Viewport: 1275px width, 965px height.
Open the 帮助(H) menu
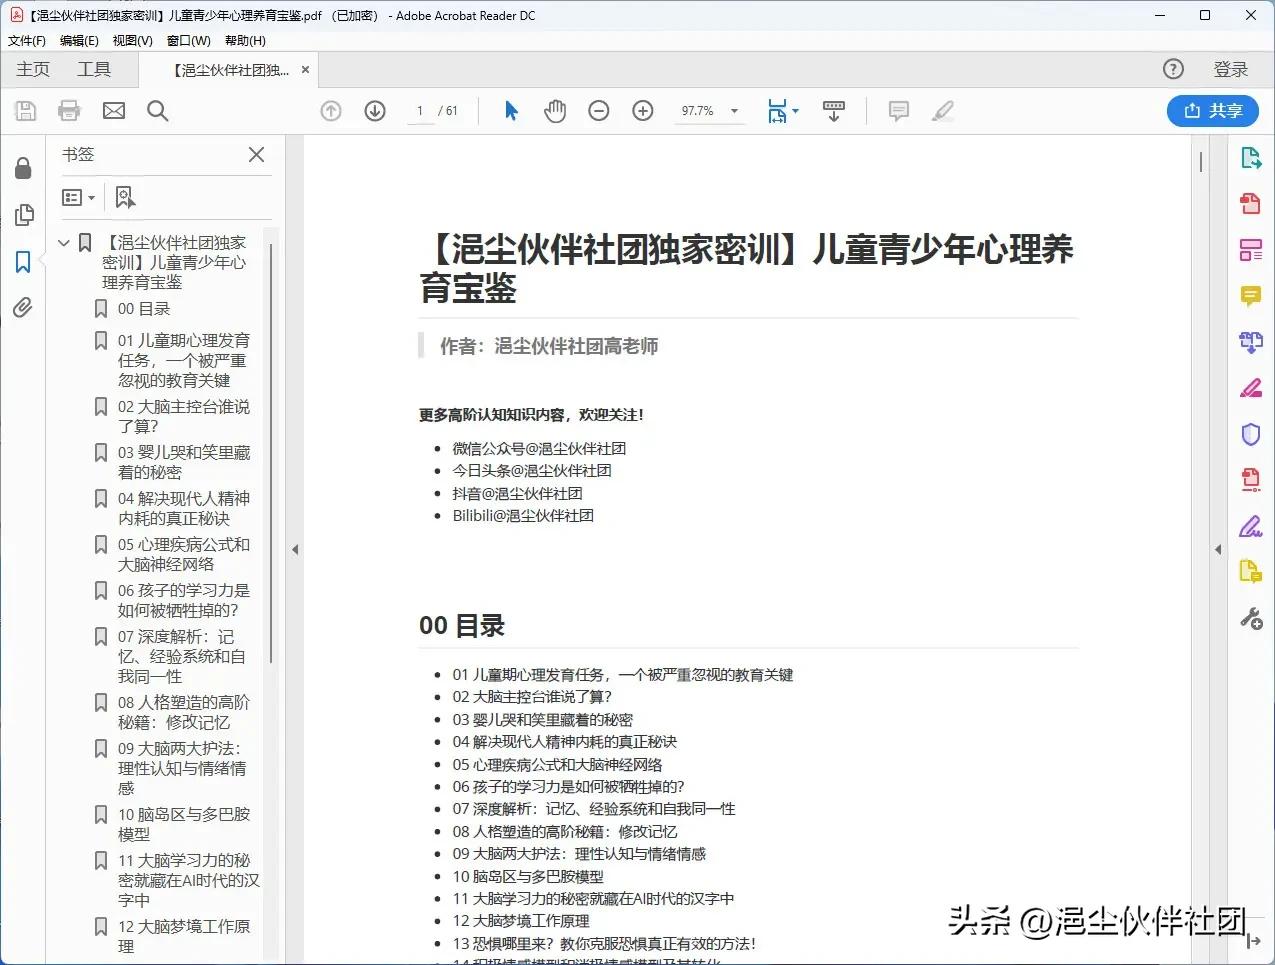pos(245,41)
